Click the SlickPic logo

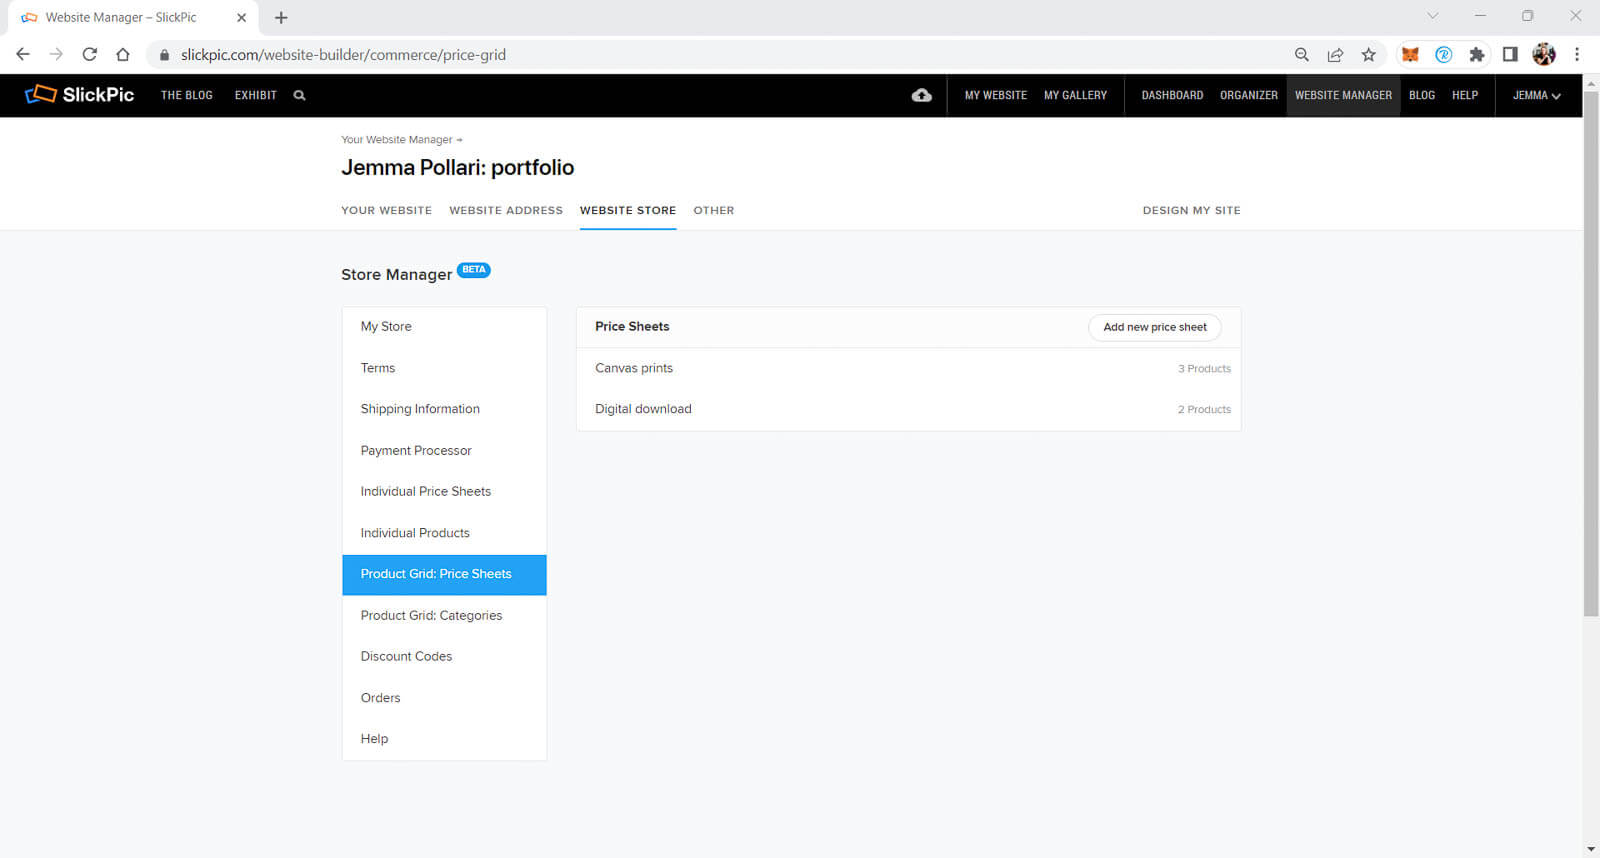point(80,95)
